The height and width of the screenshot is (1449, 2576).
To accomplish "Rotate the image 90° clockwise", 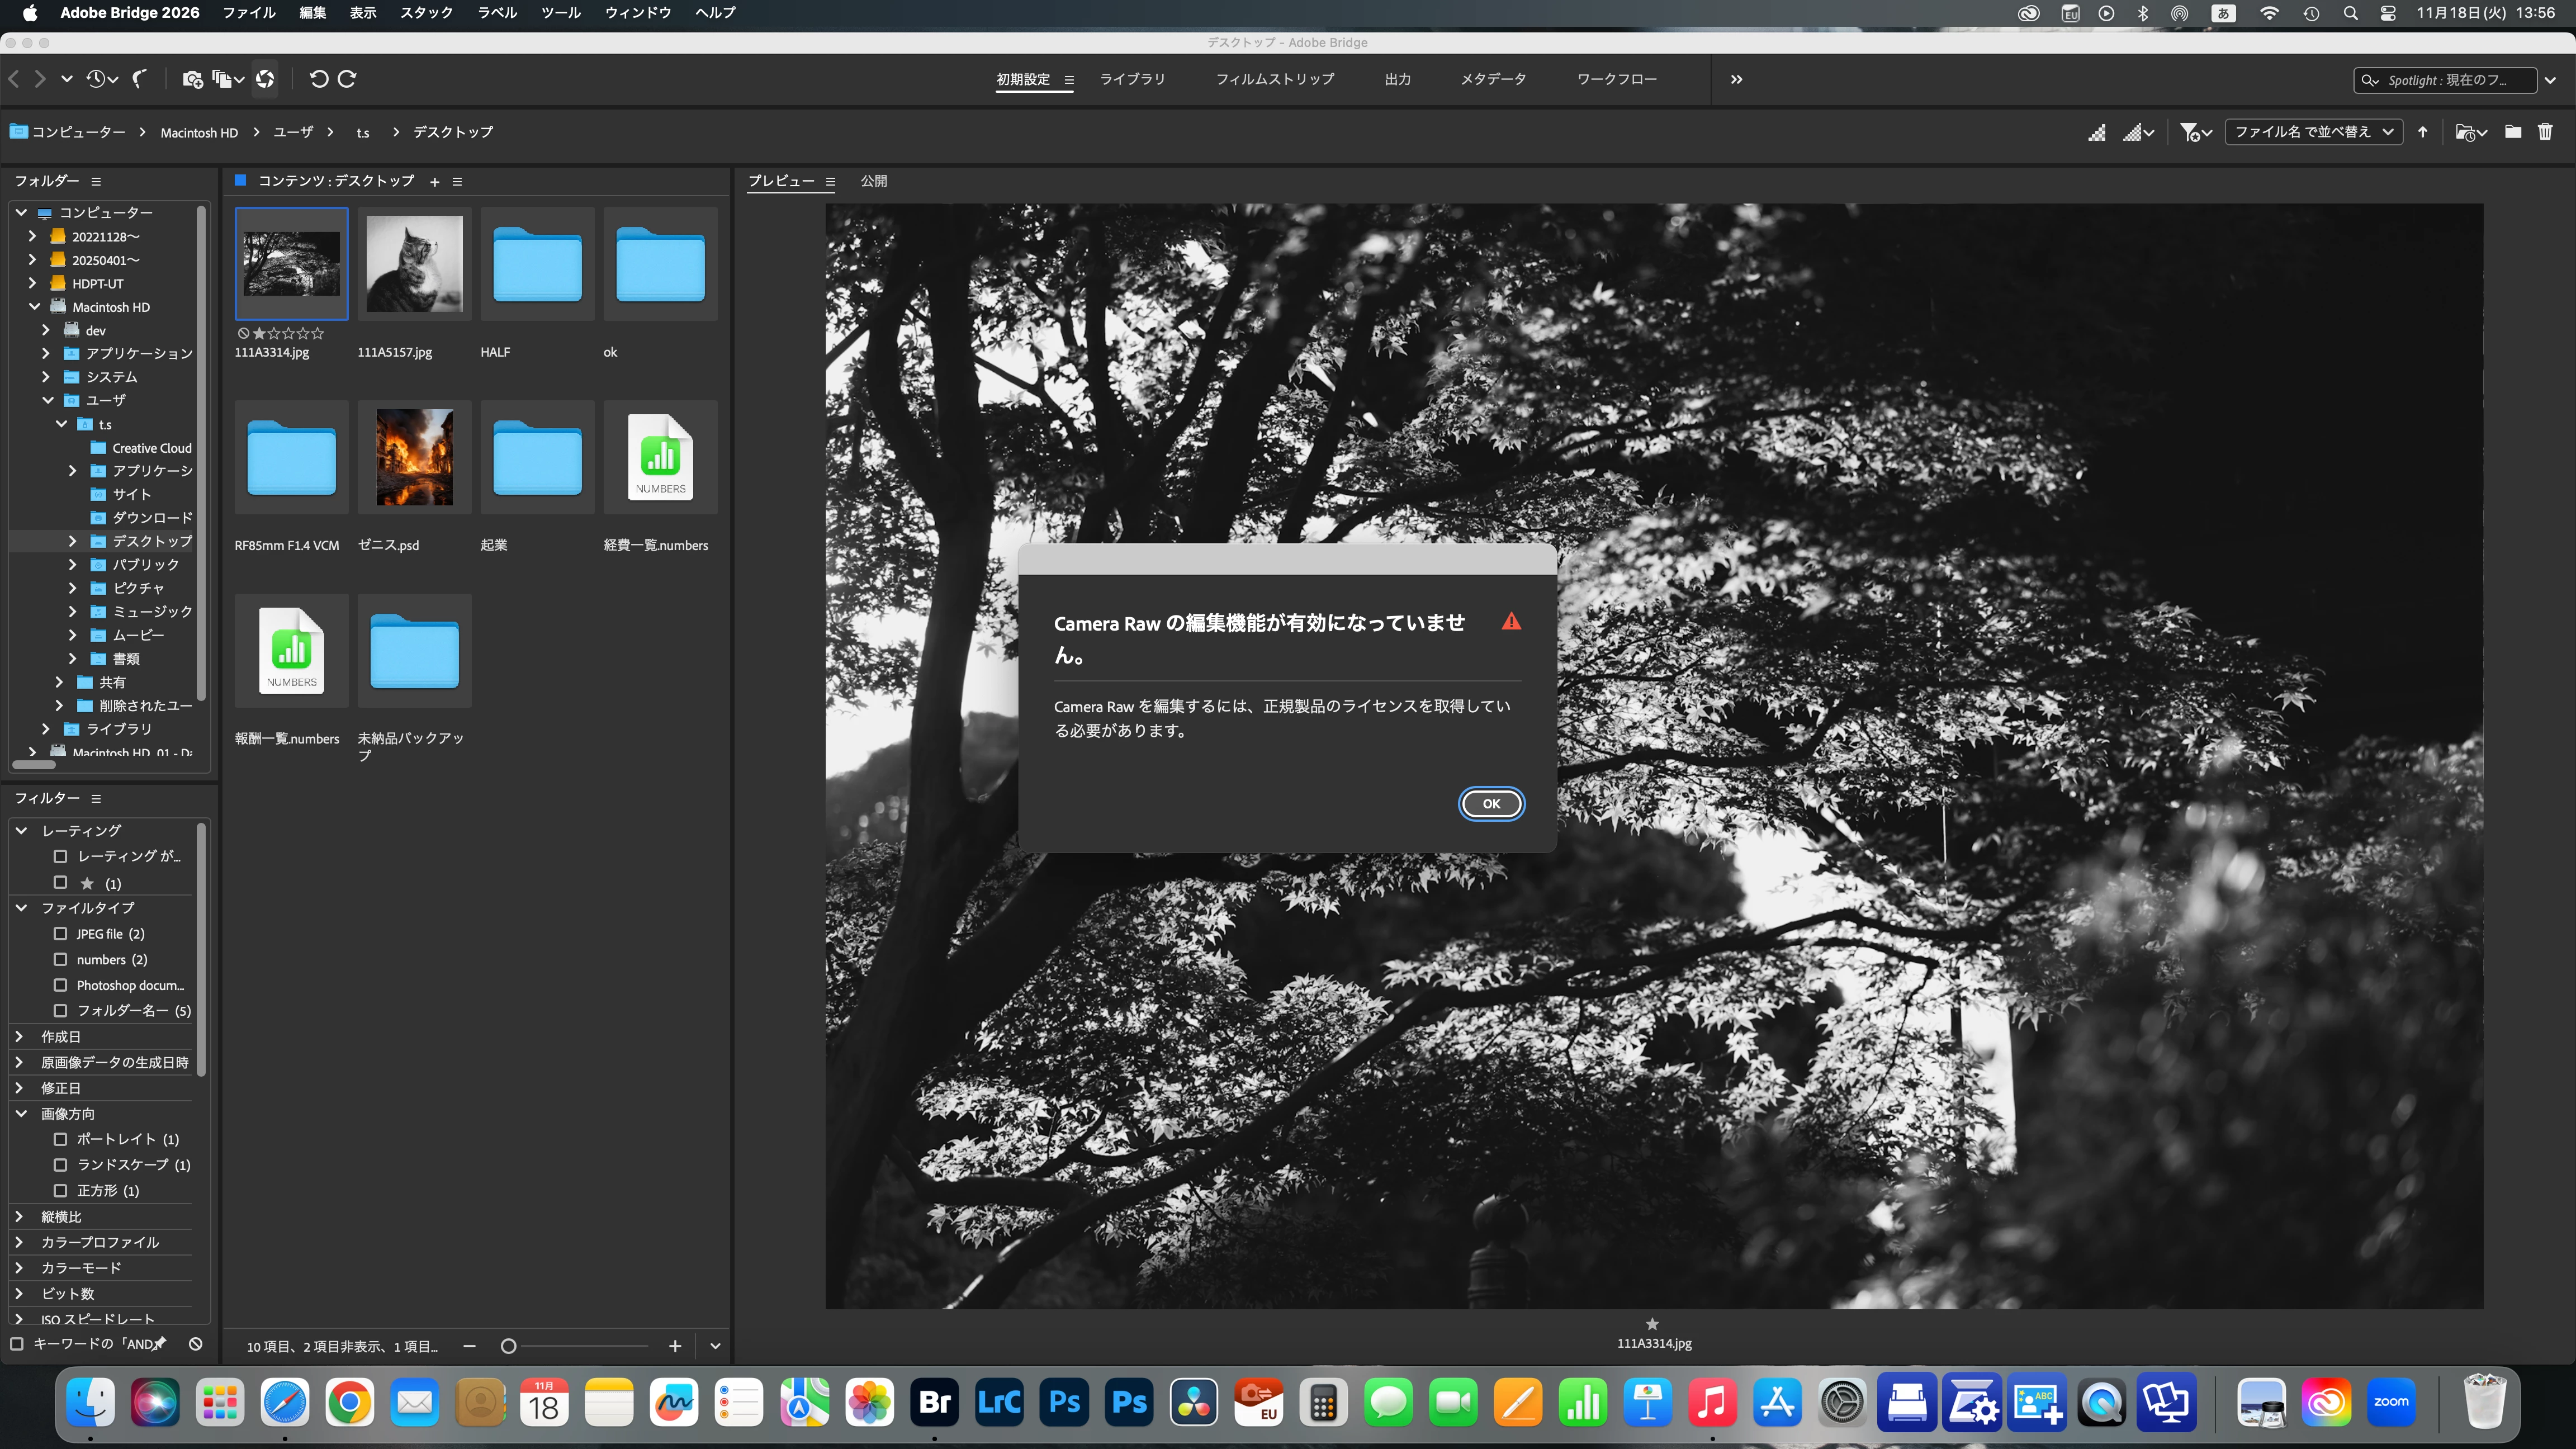I will [347, 79].
